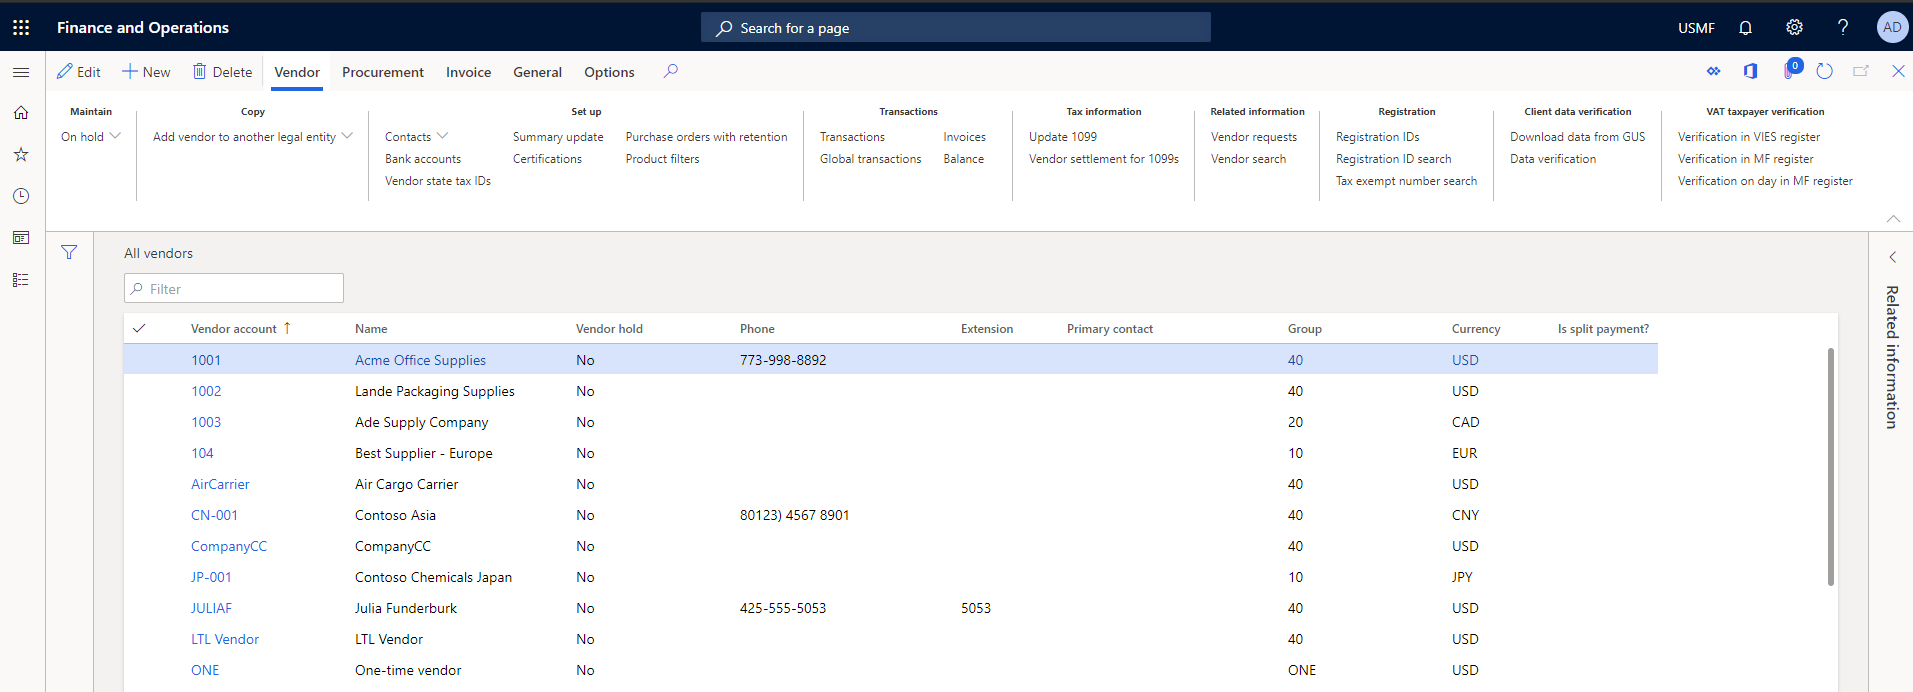Expand Related information side panel

point(1892,257)
